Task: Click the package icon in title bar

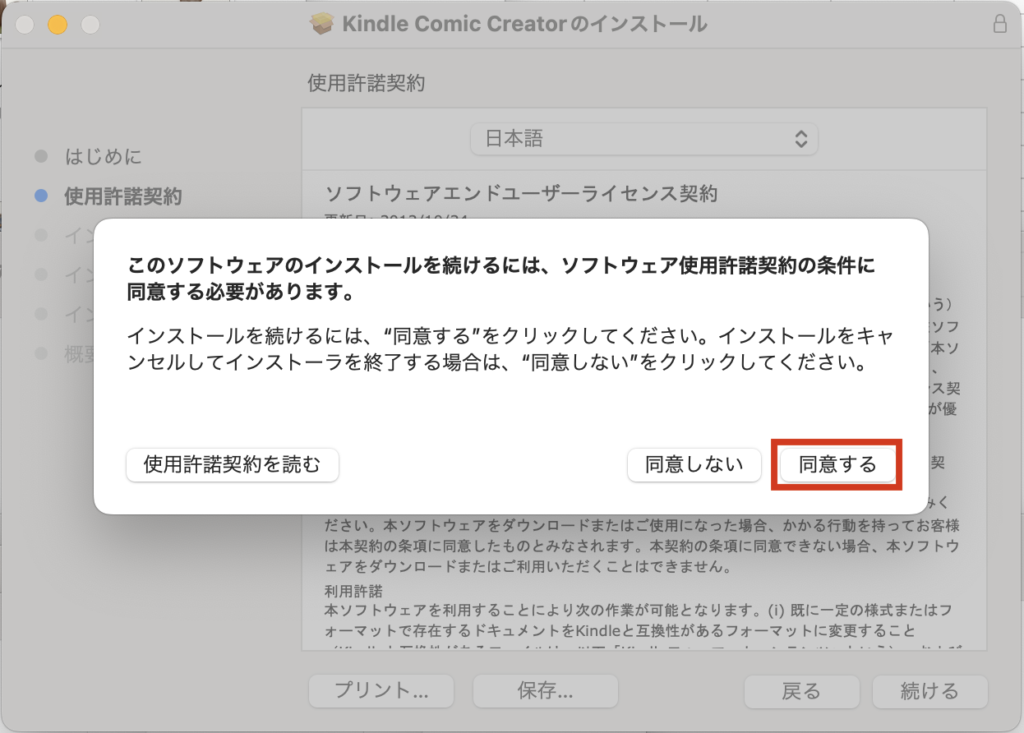Action: (x=322, y=23)
